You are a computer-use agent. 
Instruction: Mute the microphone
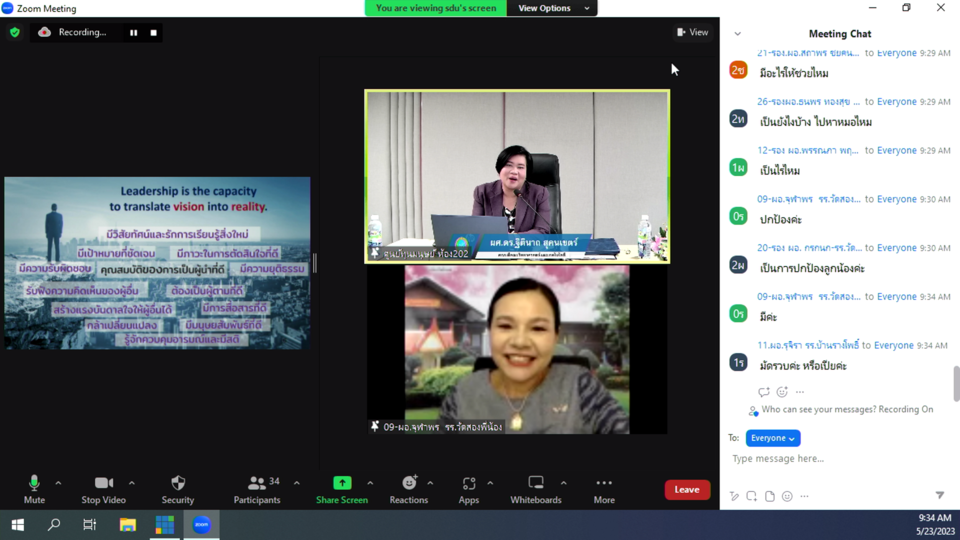[34, 489]
